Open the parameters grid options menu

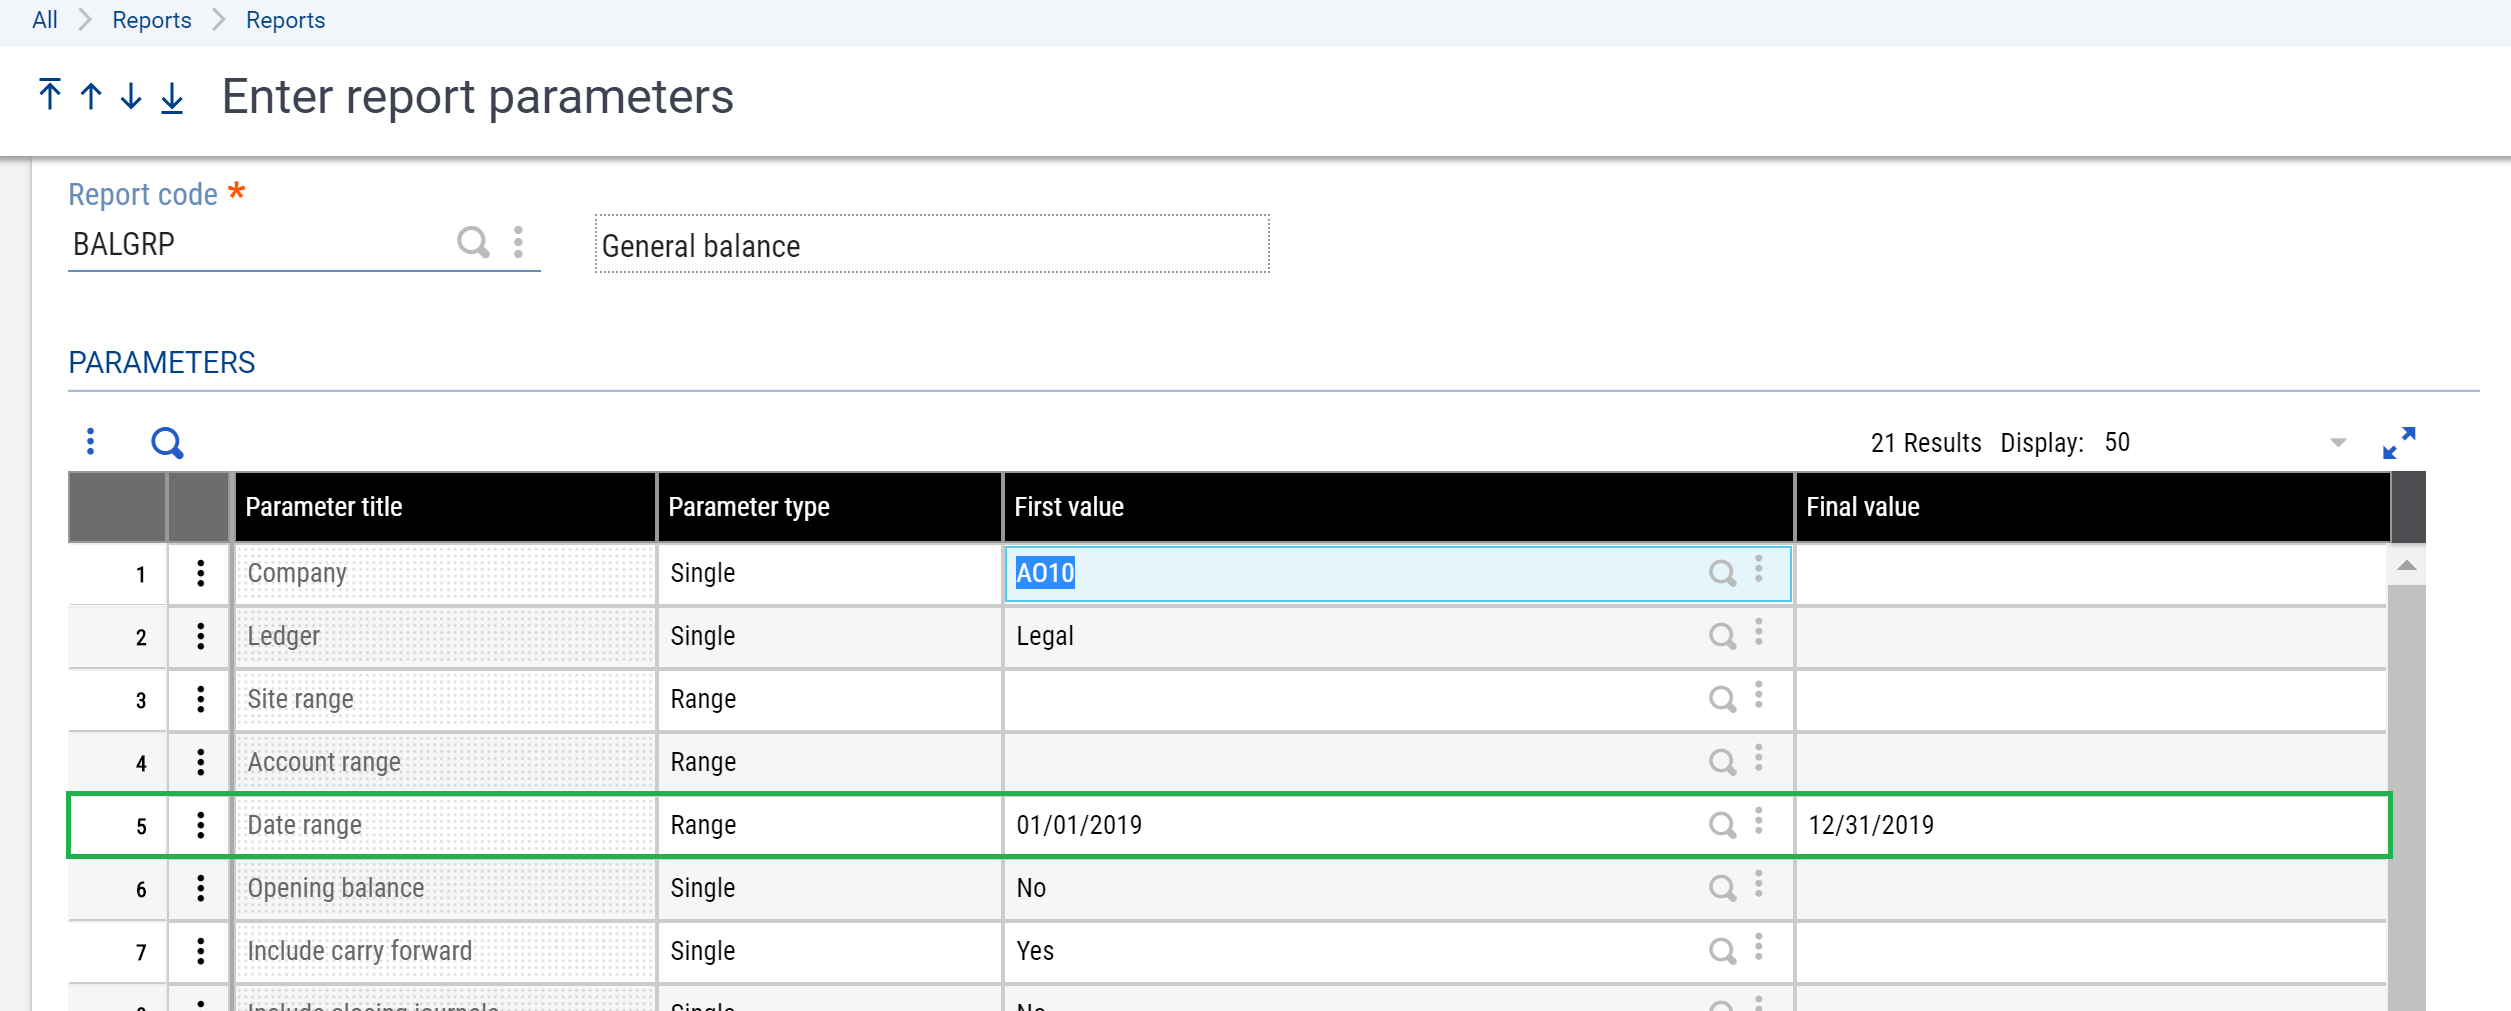click(x=91, y=442)
